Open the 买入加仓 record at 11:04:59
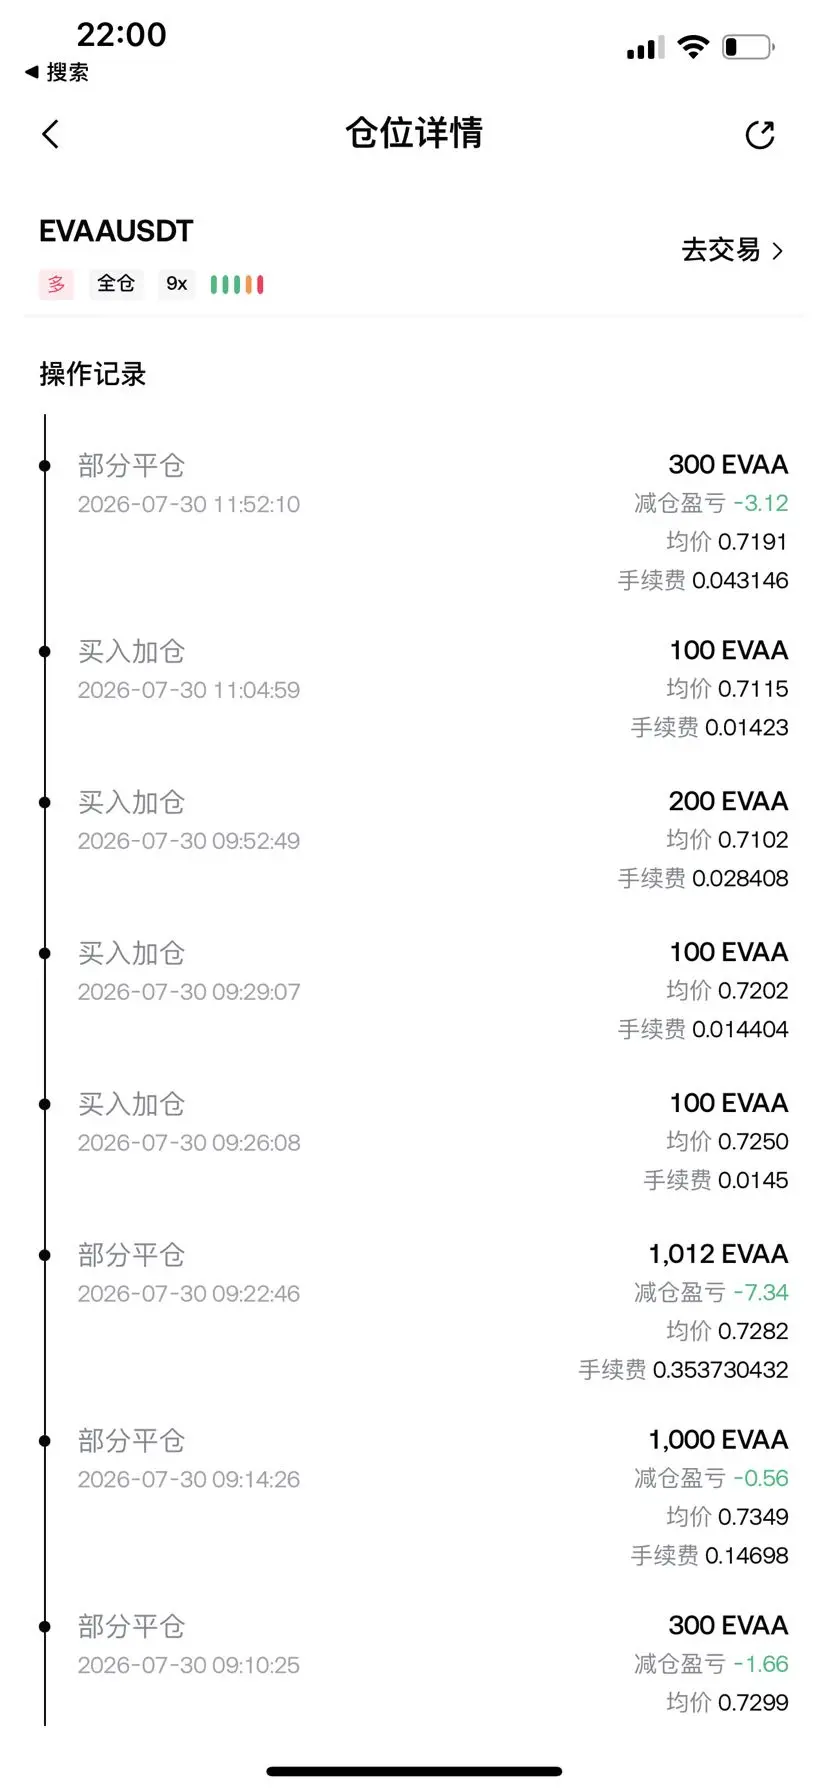Image resolution: width=828 pixels, height=1792 pixels. point(414,689)
